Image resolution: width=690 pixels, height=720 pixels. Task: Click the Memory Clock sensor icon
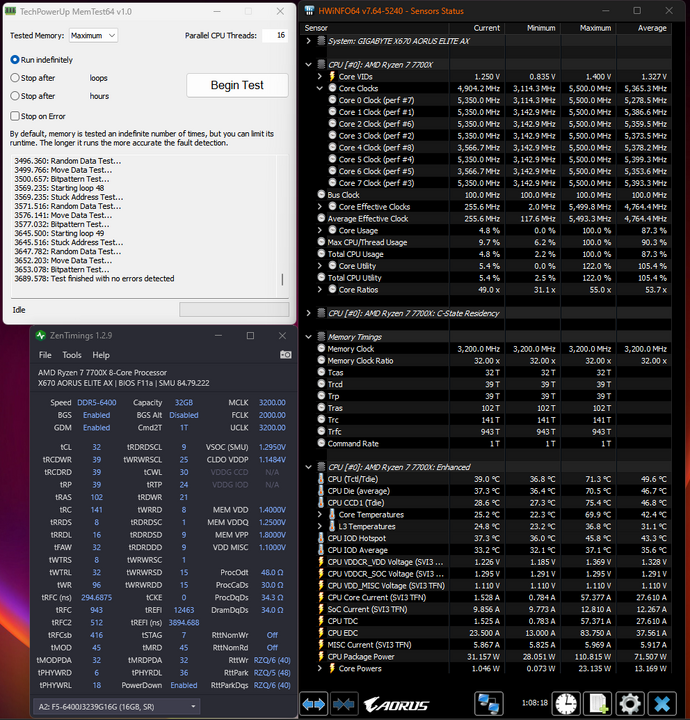(x=321, y=349)
